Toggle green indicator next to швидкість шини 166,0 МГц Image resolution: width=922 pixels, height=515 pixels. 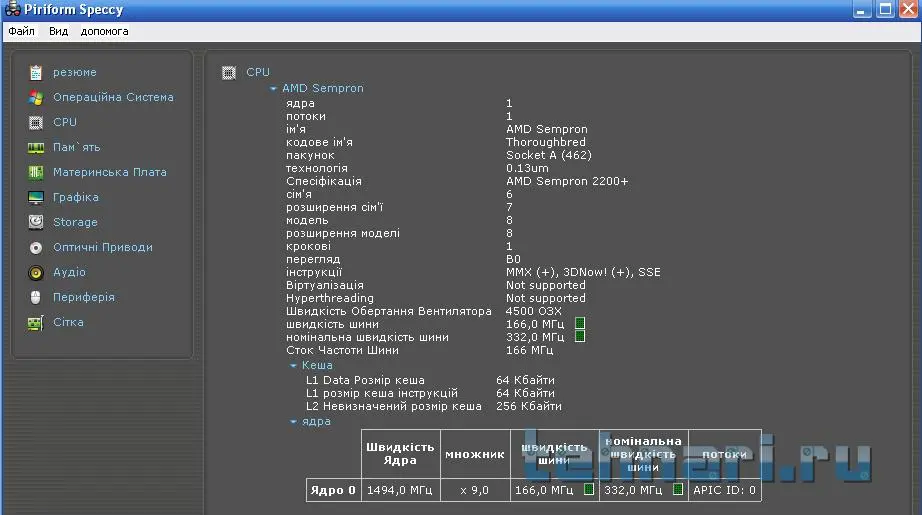pyautogui.click(x=580, y=324)
